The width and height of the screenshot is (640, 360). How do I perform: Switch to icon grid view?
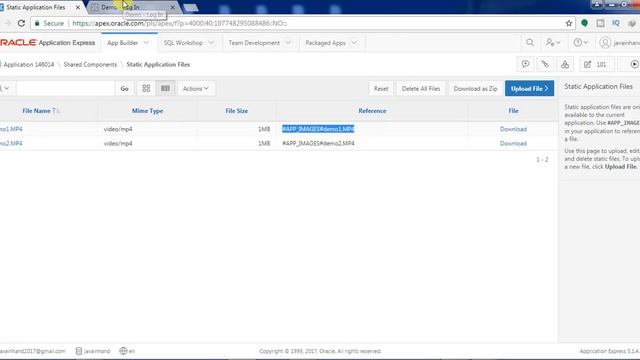point(146,88)
